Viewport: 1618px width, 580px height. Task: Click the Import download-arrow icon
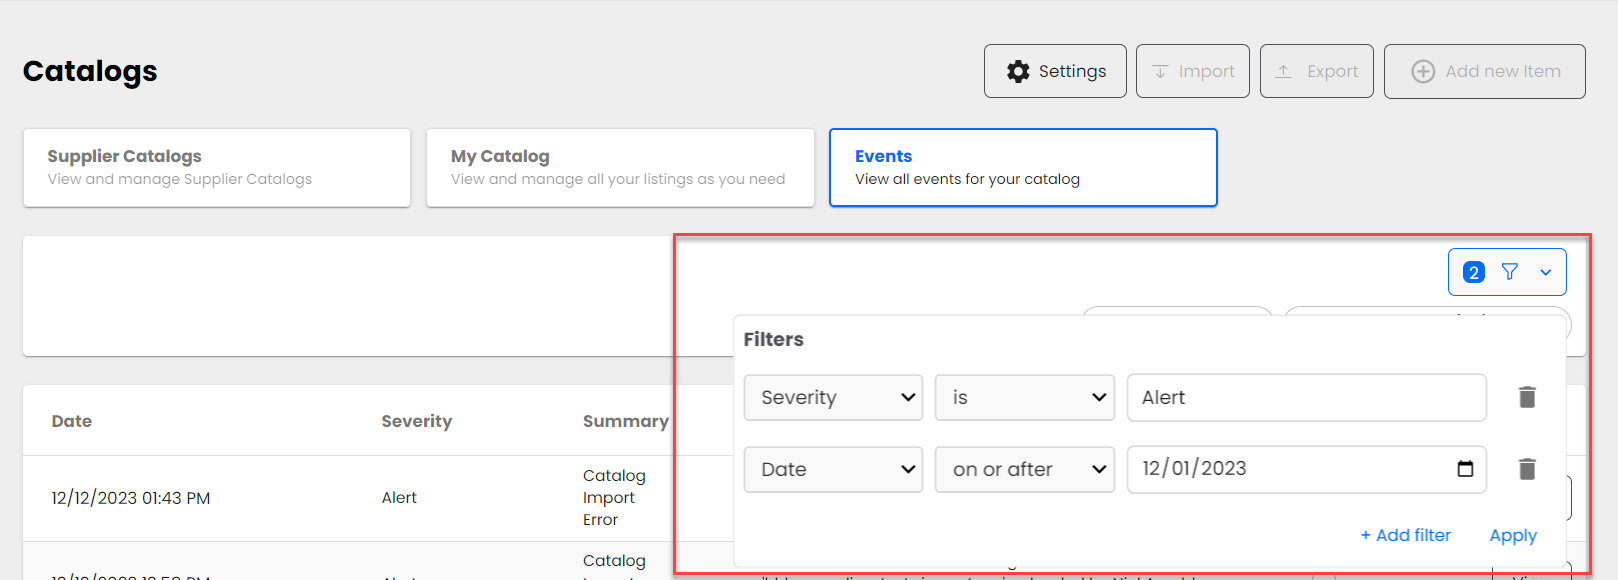click(x=1160, y=71)
